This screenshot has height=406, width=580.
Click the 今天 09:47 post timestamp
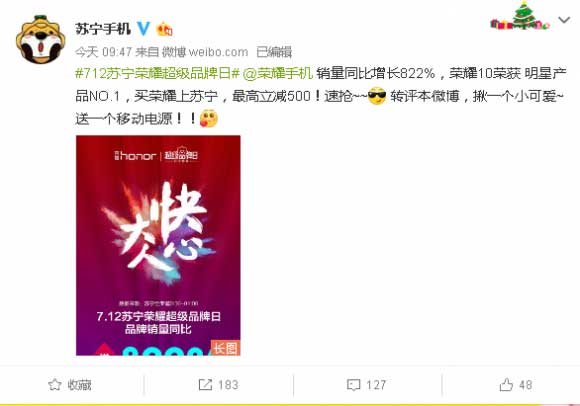[103, 52]
